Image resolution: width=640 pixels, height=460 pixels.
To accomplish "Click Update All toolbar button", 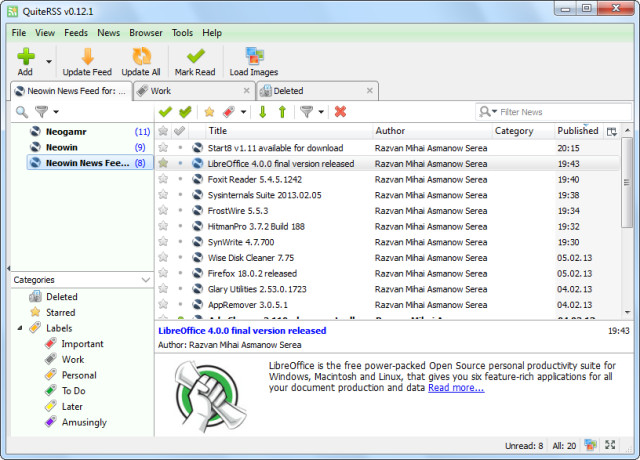I will coord(141,62).
